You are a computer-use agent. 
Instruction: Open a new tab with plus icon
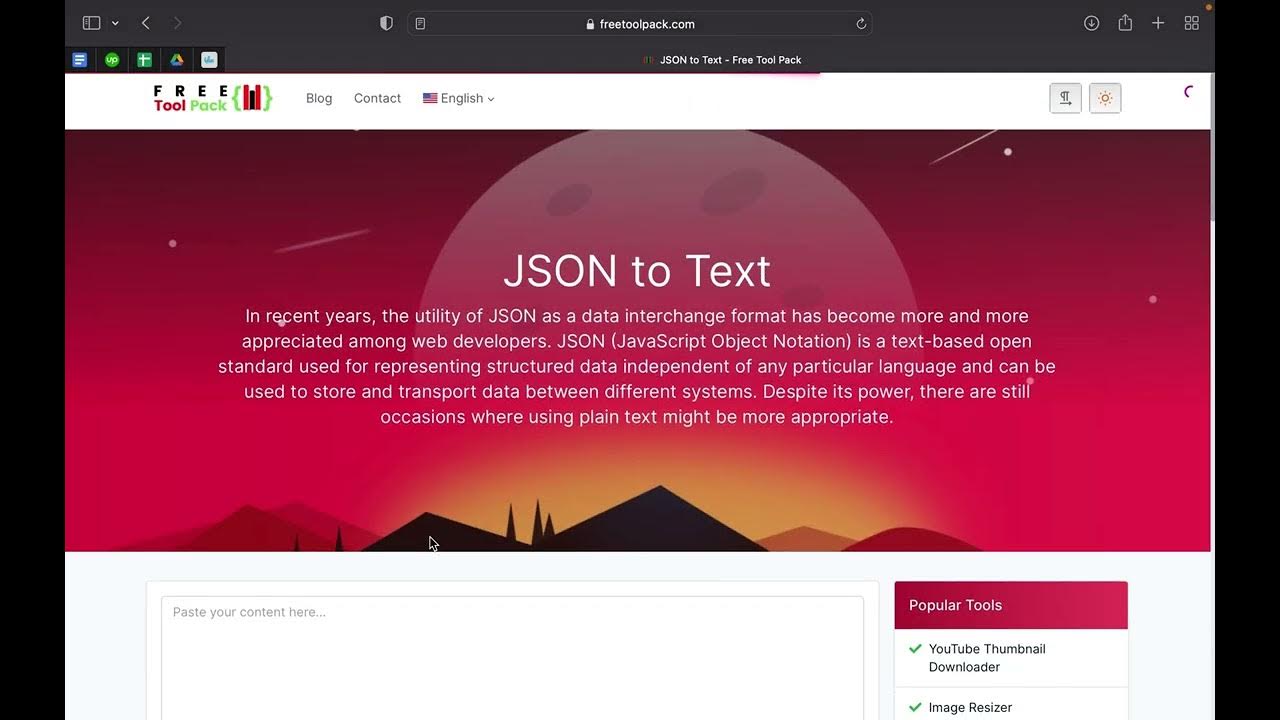pyautogui.click(x=1158, y=23)
